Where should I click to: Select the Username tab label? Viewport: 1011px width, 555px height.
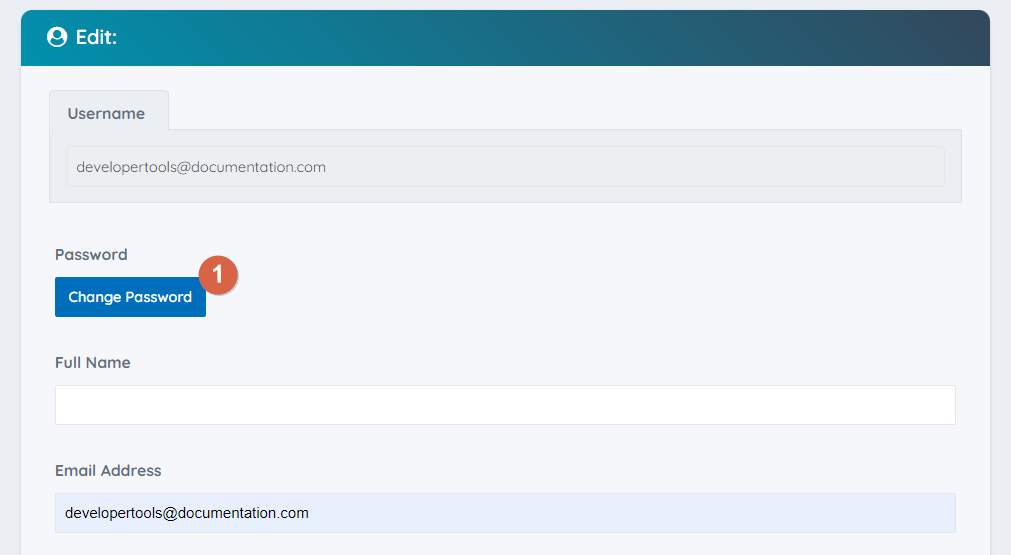click(106, 113)
